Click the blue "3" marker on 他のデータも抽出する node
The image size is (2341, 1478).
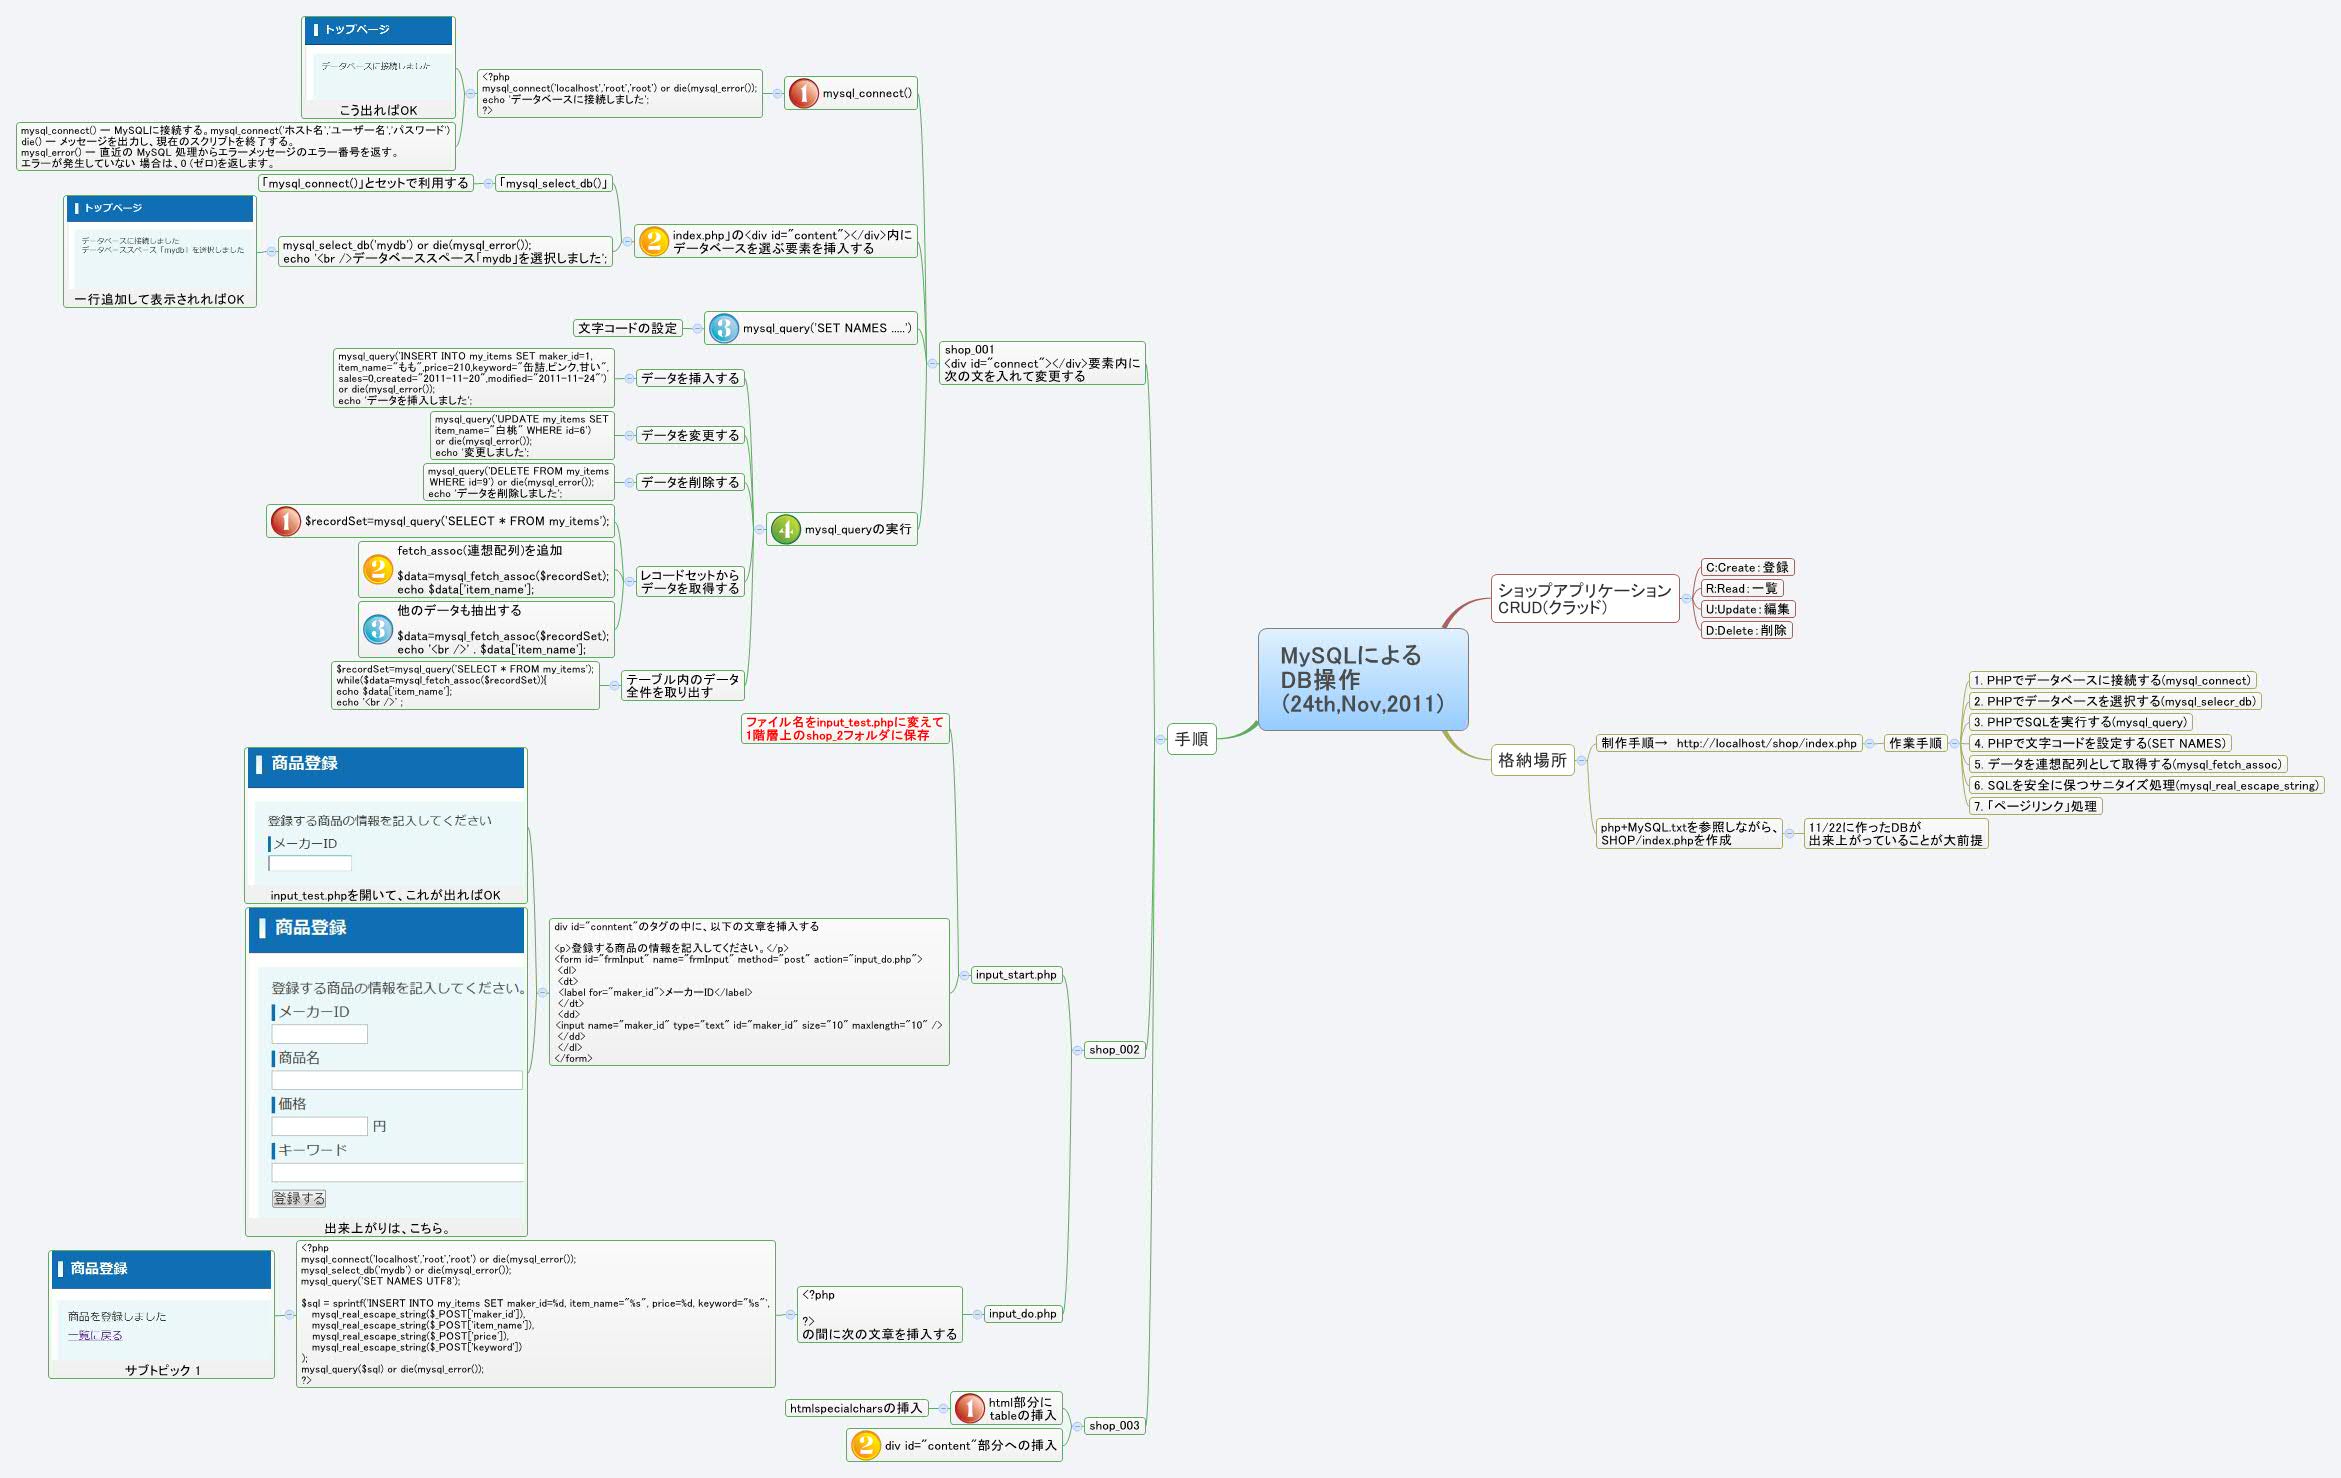[377, 629]
